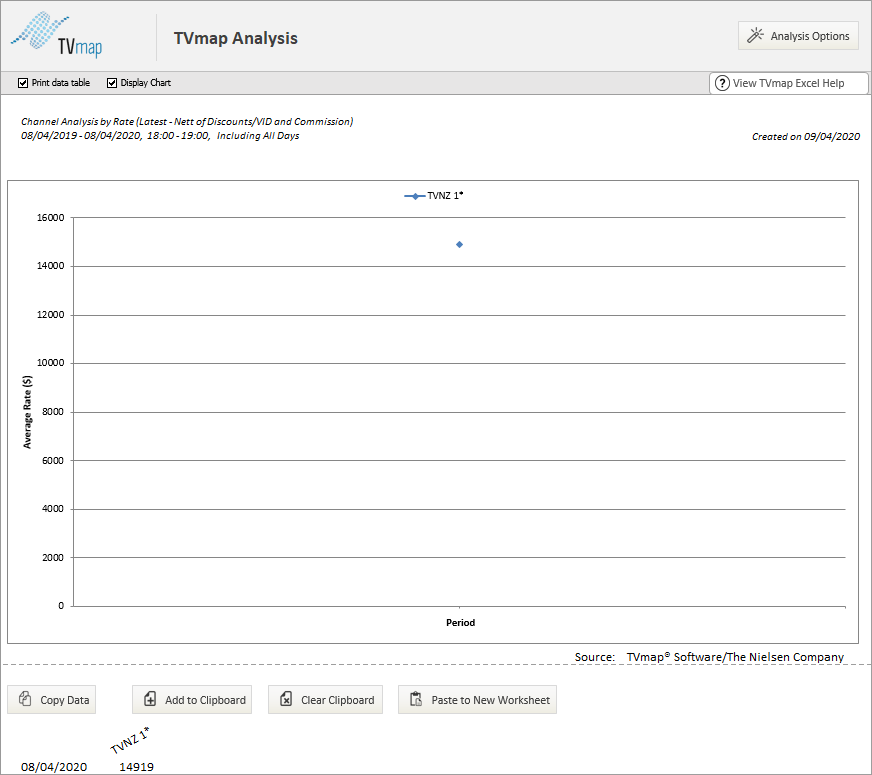Click the rotated TVNZ 1* column header
Image resolution: width=872 pixels, height=775 pixels.
tap(130, 741)
